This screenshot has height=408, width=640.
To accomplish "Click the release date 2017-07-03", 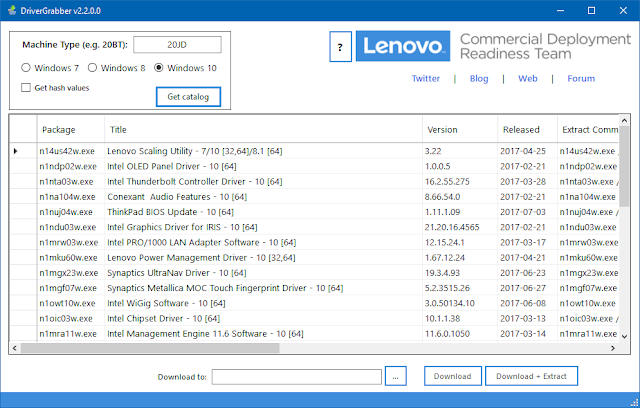I will (527, 212).
